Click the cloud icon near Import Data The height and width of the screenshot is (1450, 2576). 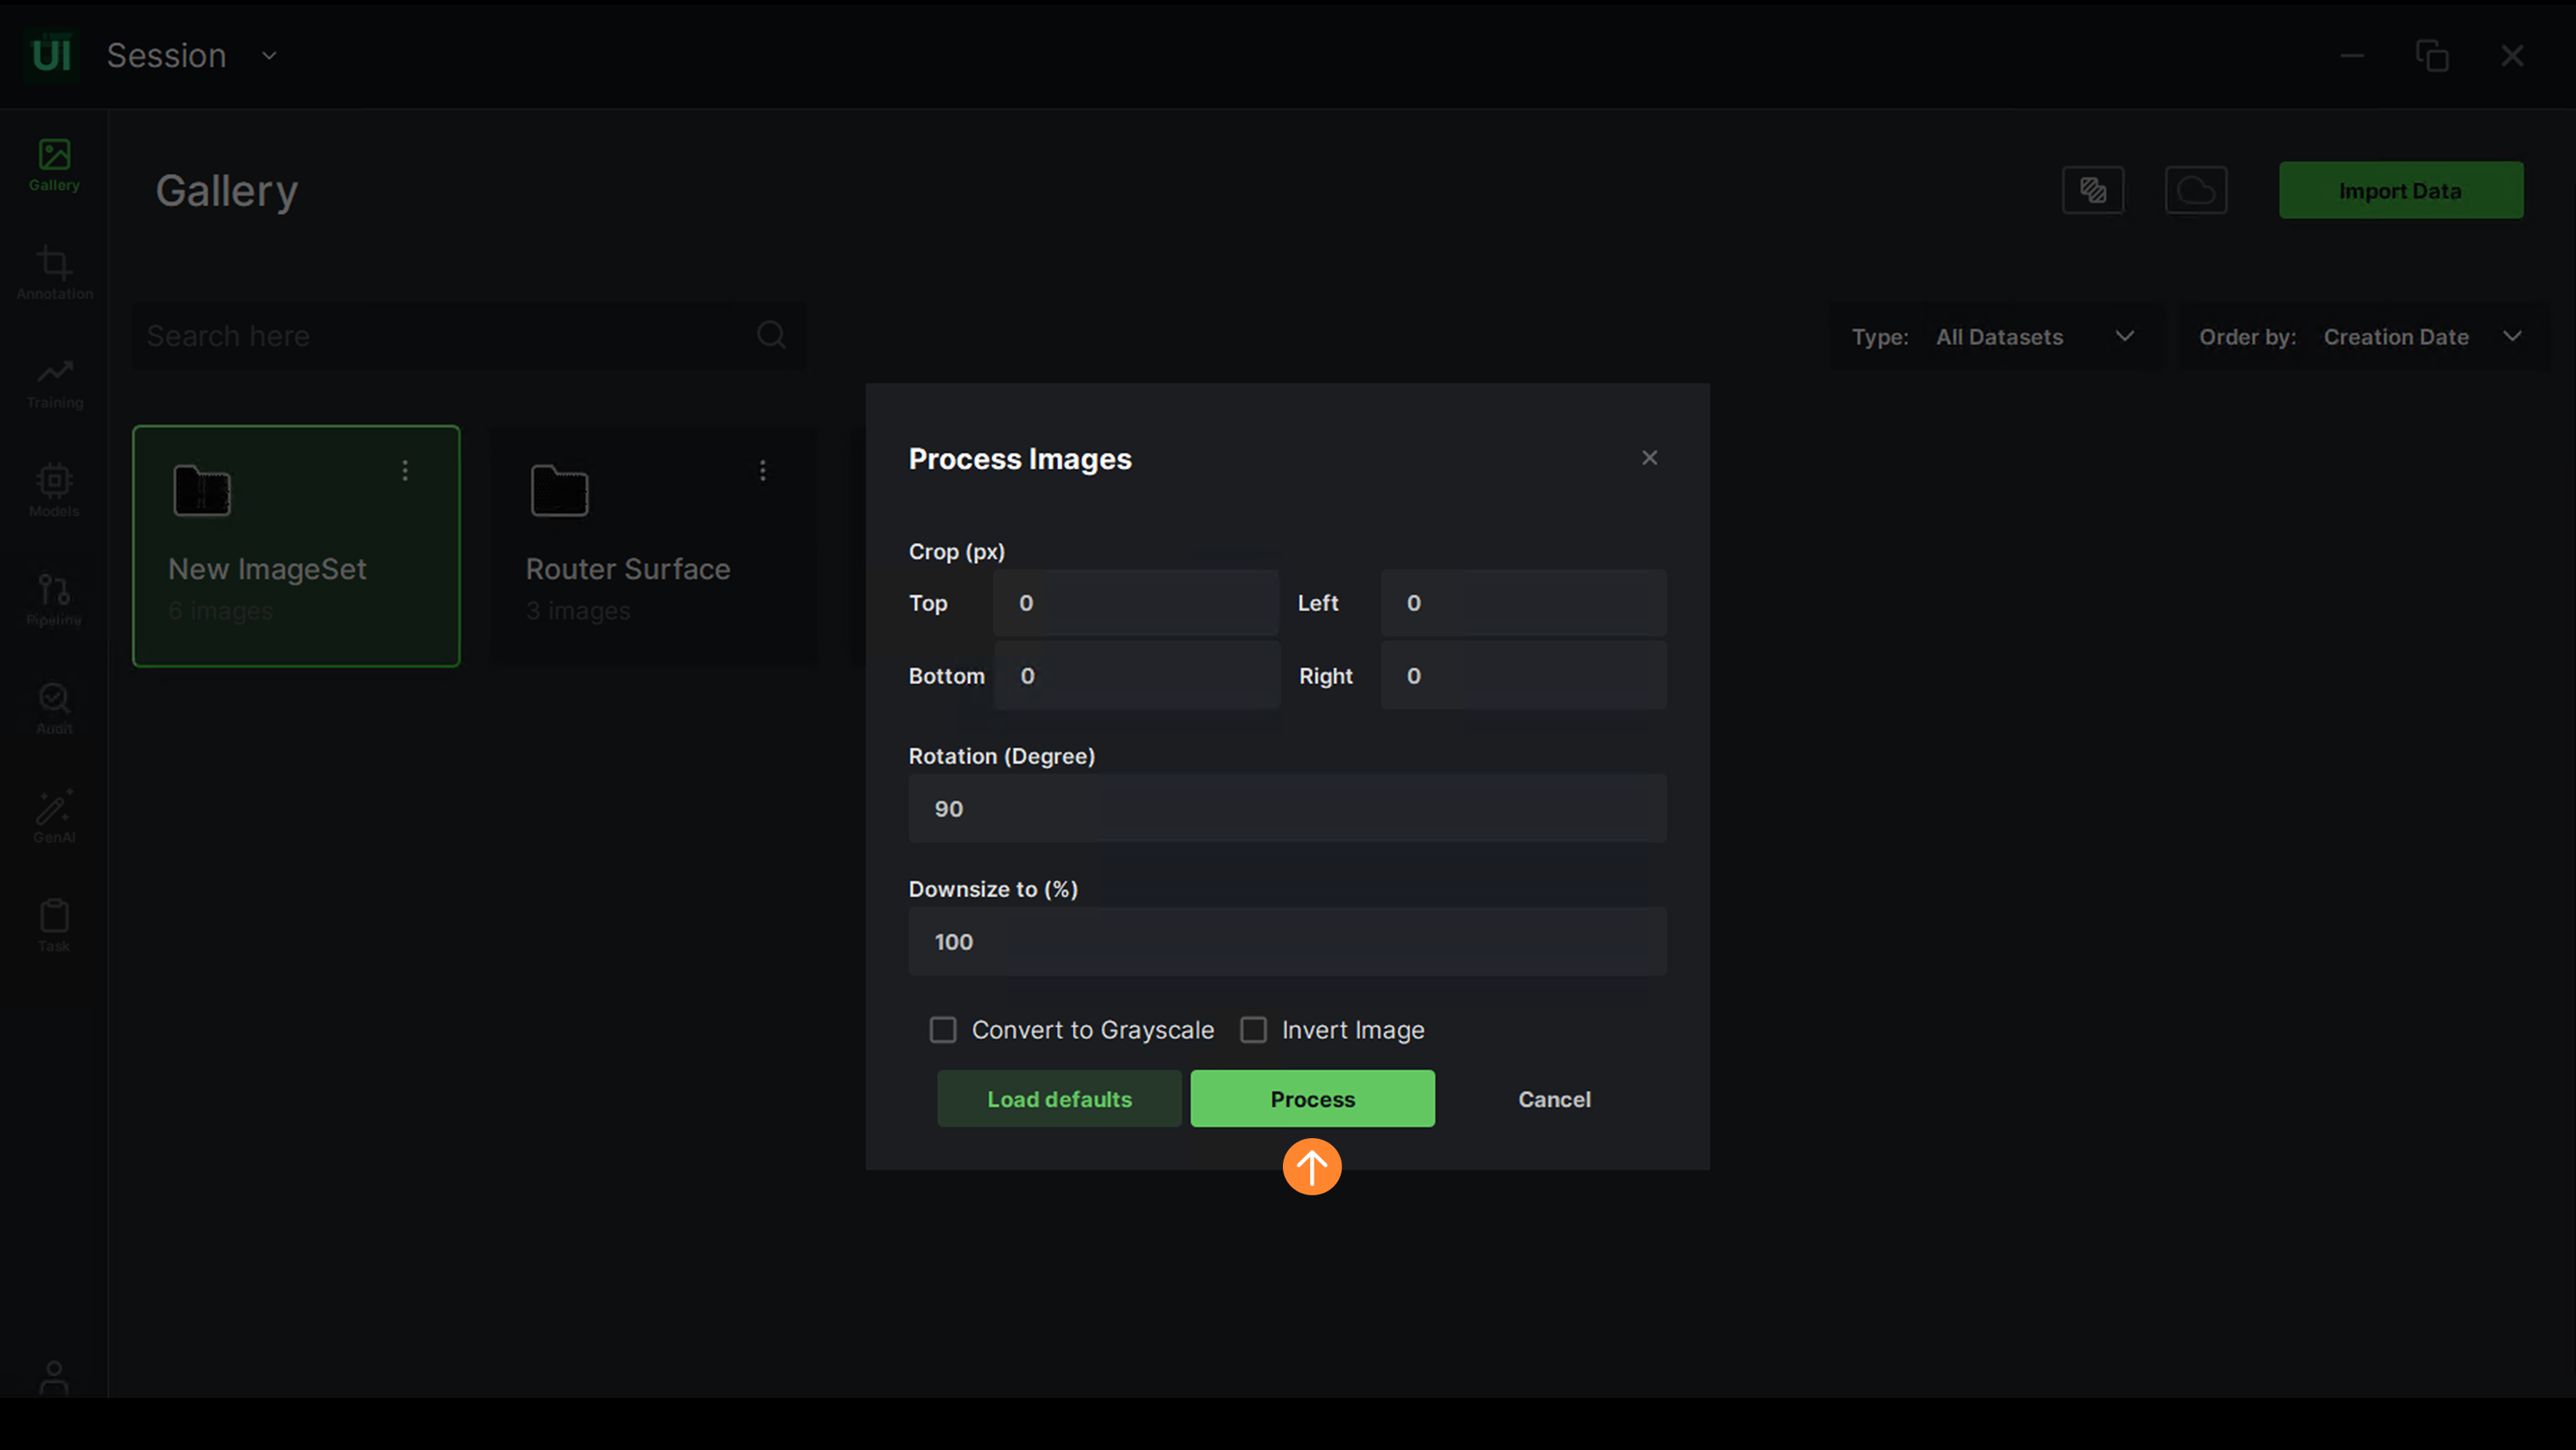pos(2195,190)
